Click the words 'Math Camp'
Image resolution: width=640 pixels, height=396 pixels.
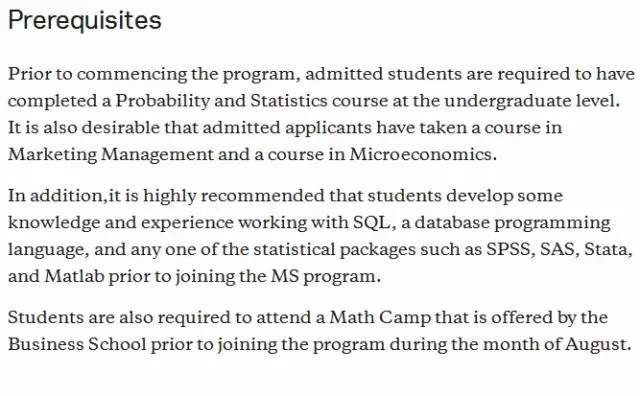click(x=380, y=318)
